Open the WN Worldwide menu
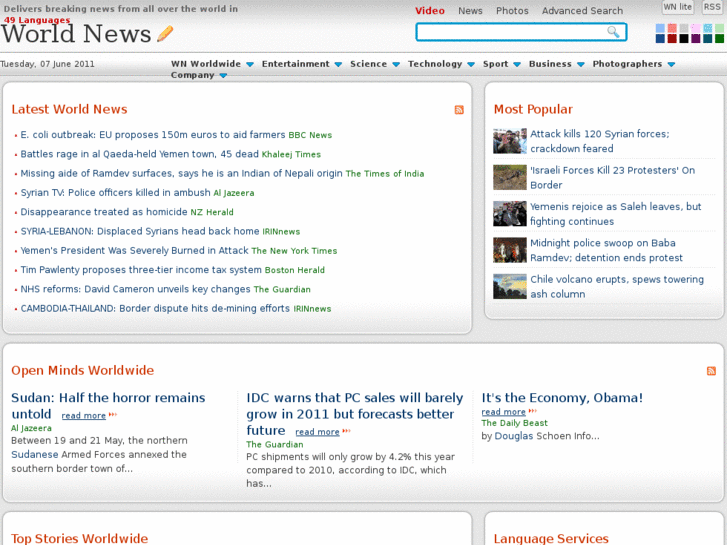The width and height of the screenshot is (727, 545). tap(206, 64)
